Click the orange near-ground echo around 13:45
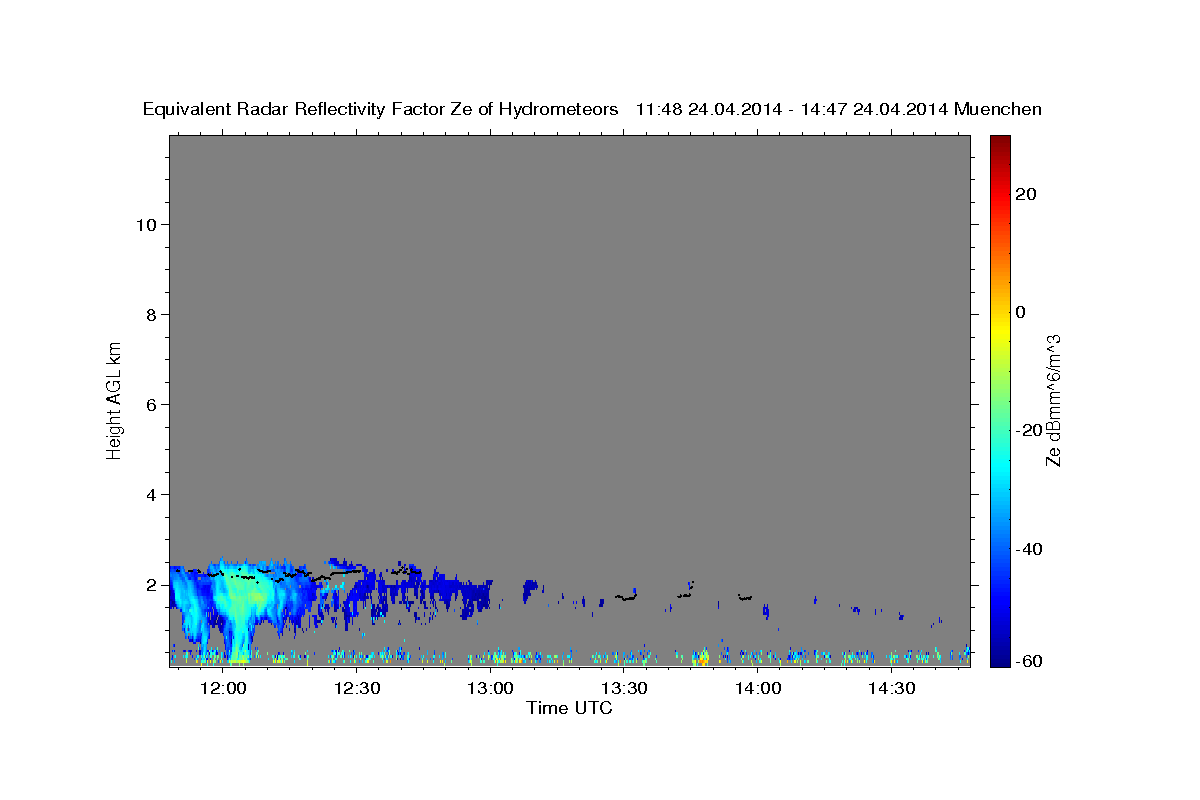This screenshot has width=1200, height=800. [x=704, y=658]
